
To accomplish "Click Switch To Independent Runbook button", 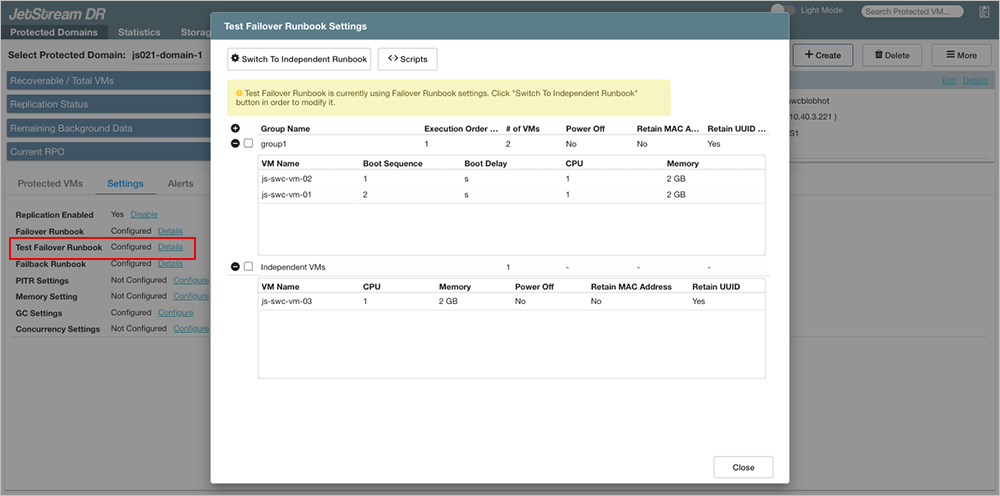I will click(299, 59).
